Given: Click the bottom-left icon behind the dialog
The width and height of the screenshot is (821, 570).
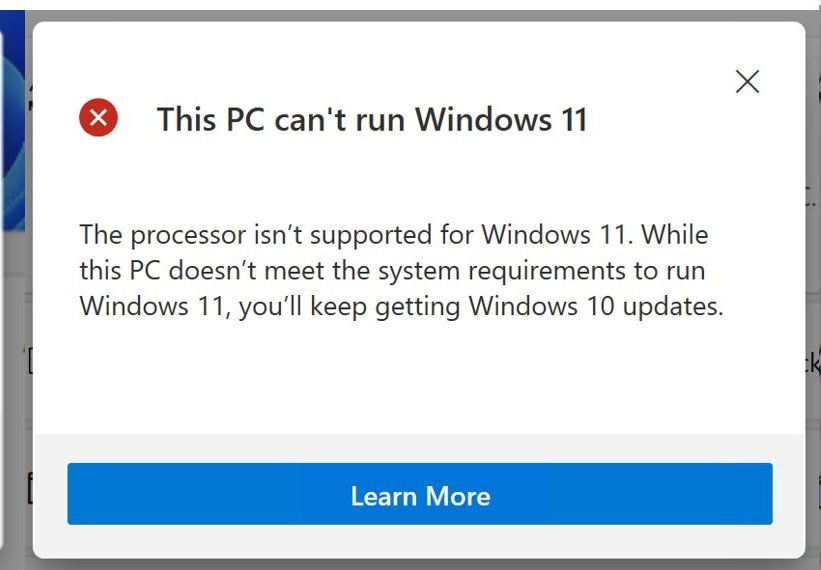Looking at the screenshot, I should 29,490.
